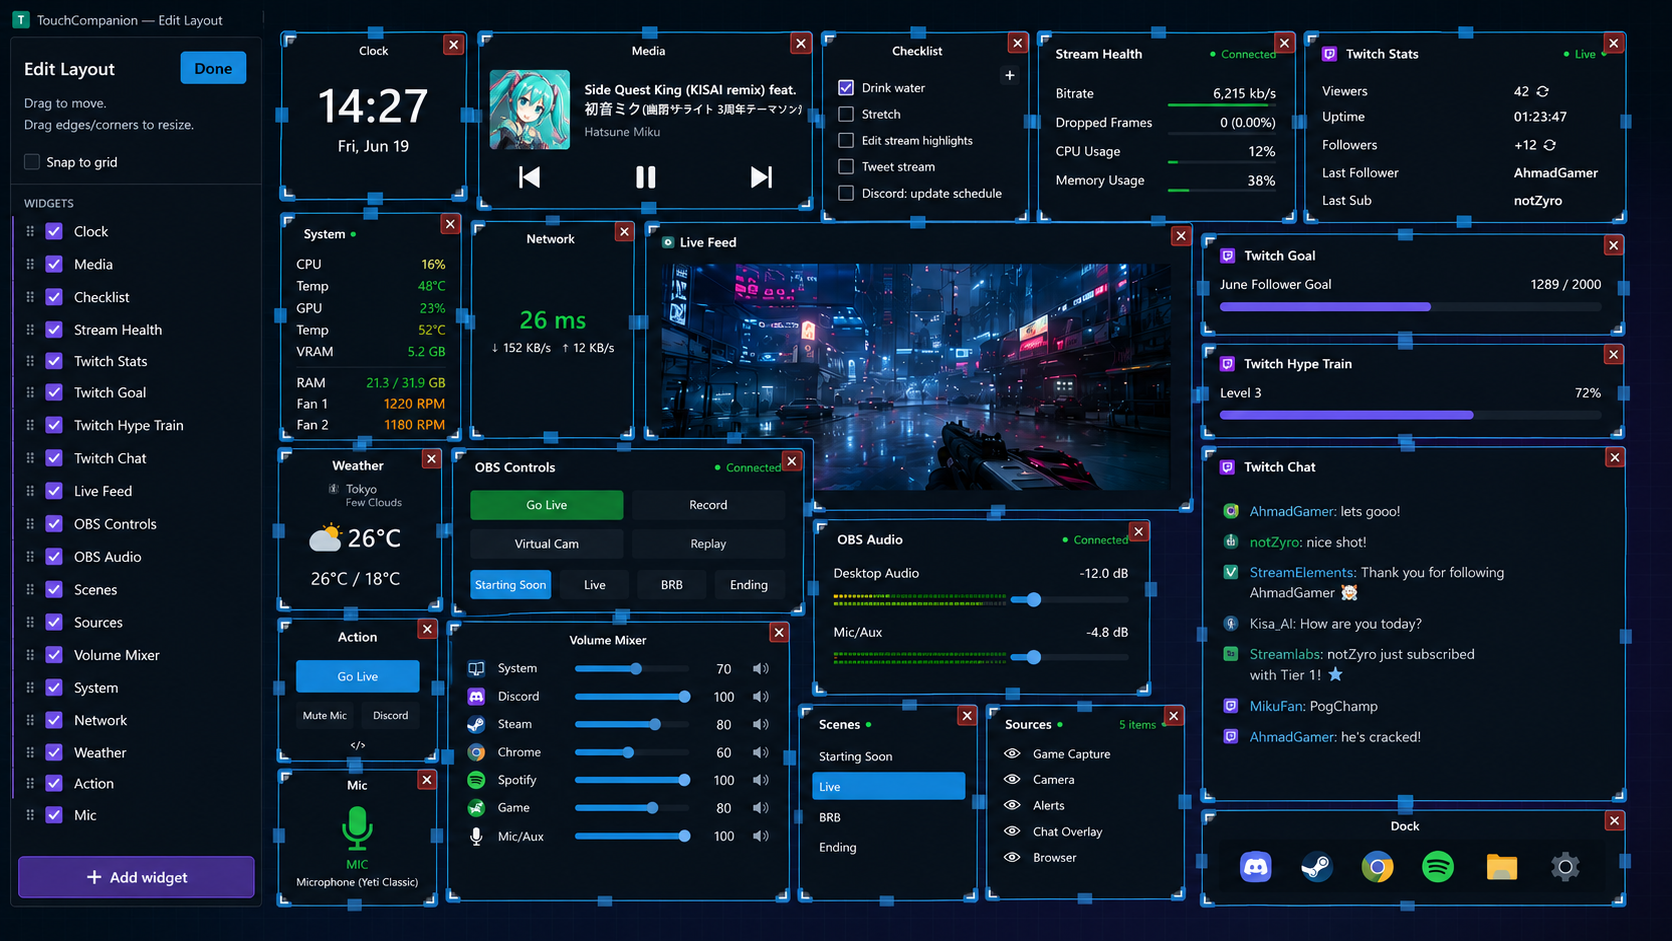Select Starting Soon in the Scenes widget
The height and width of the screenshot is (941, 1672).
tap(889, 757)
